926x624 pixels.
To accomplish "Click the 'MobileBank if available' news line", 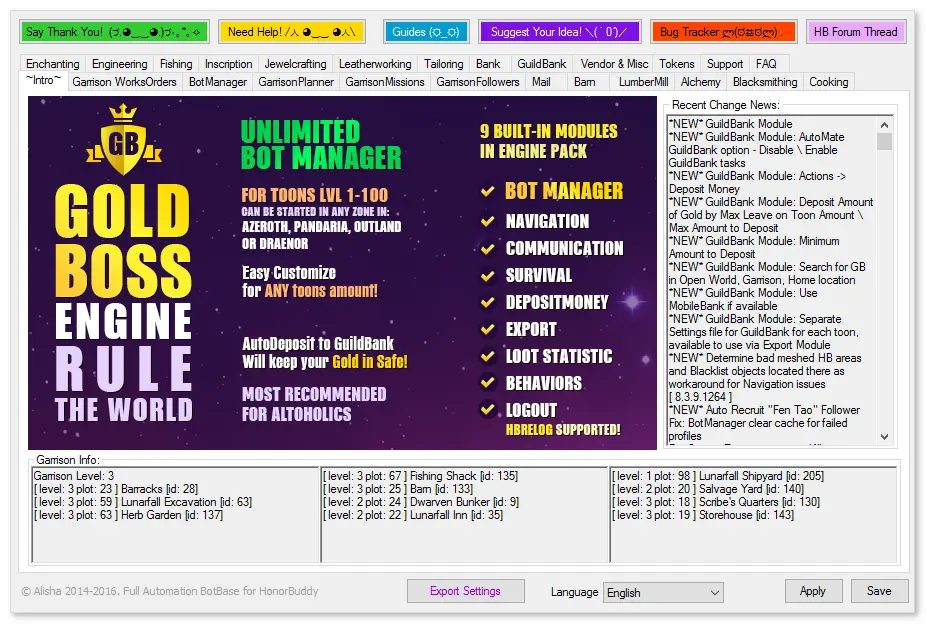I will point(723,306).
